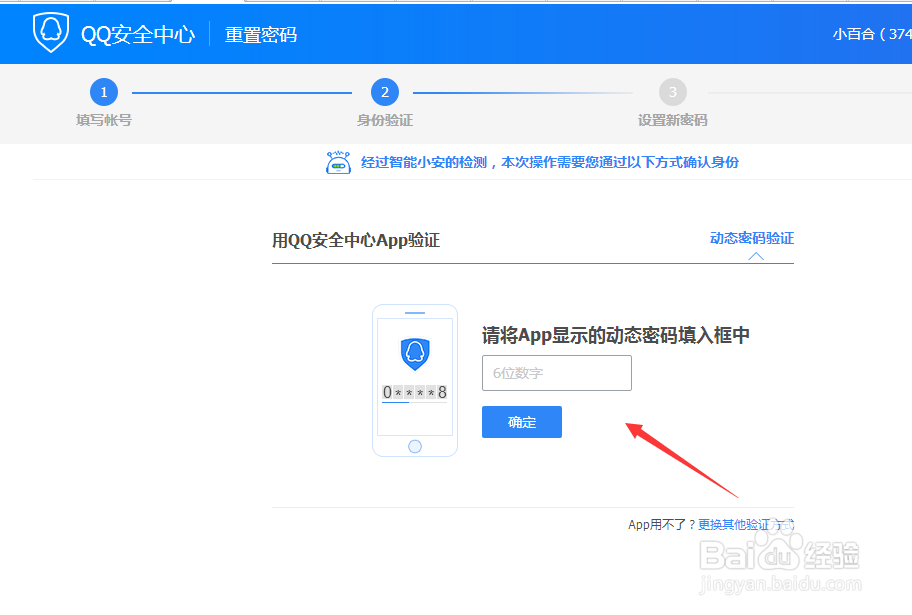The width and height of the screenshot is (912, 615).
Task: Open the QQ安全中心 header title
Action: (x=138, y=35)
